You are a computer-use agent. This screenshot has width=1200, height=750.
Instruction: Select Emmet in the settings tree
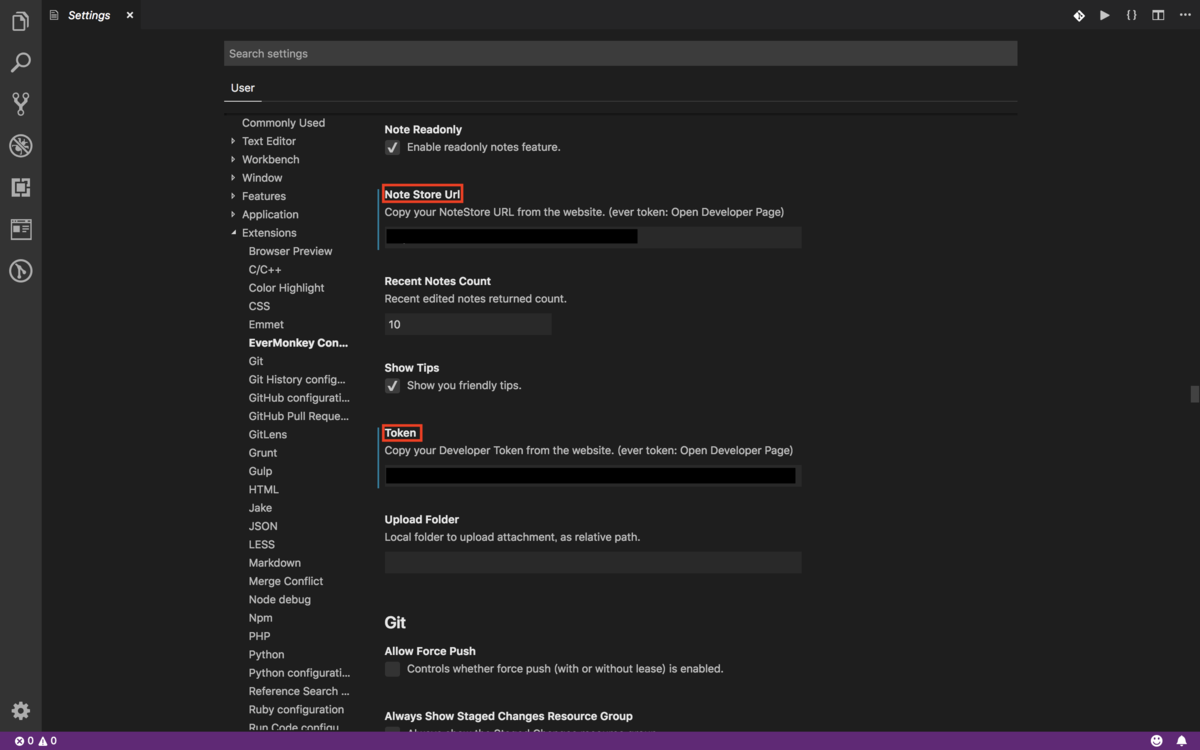[x=266, y=324]
